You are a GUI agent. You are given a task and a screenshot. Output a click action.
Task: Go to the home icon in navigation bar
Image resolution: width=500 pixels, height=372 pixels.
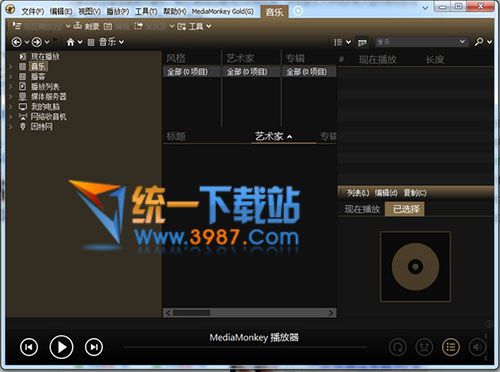(70, 42)
